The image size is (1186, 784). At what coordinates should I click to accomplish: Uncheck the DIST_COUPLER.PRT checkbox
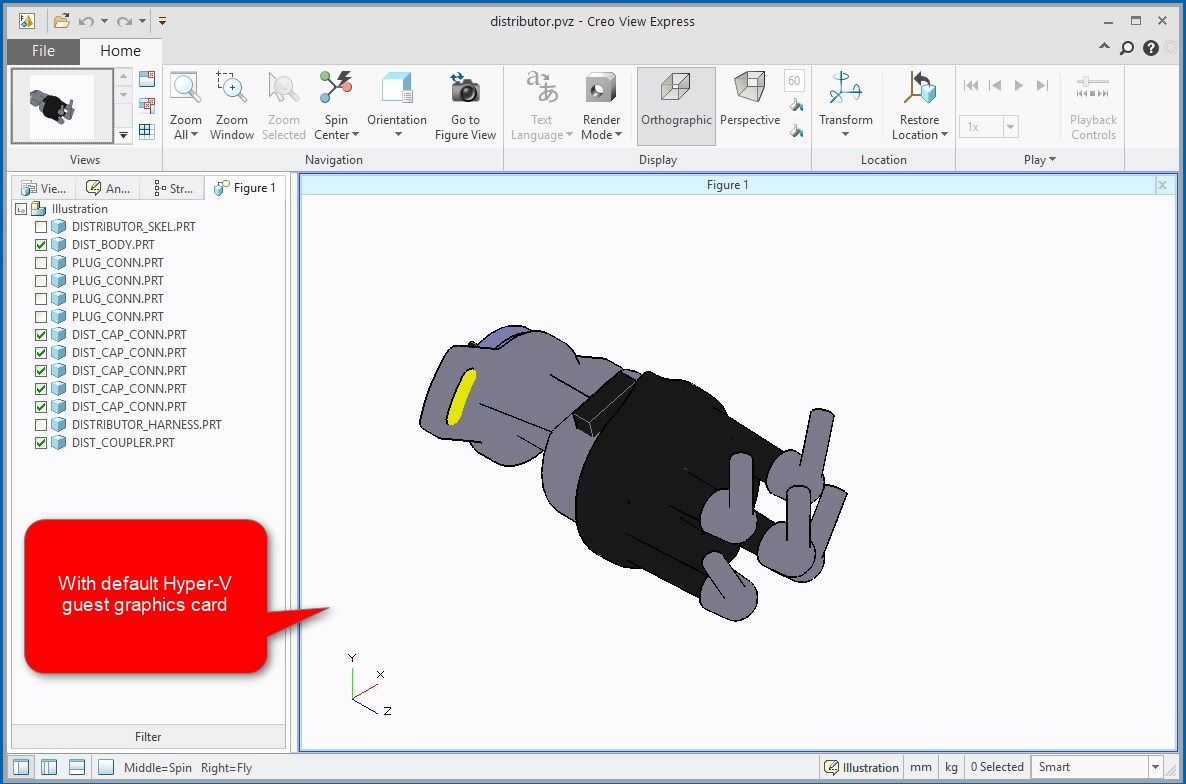[x=41, y=443]
